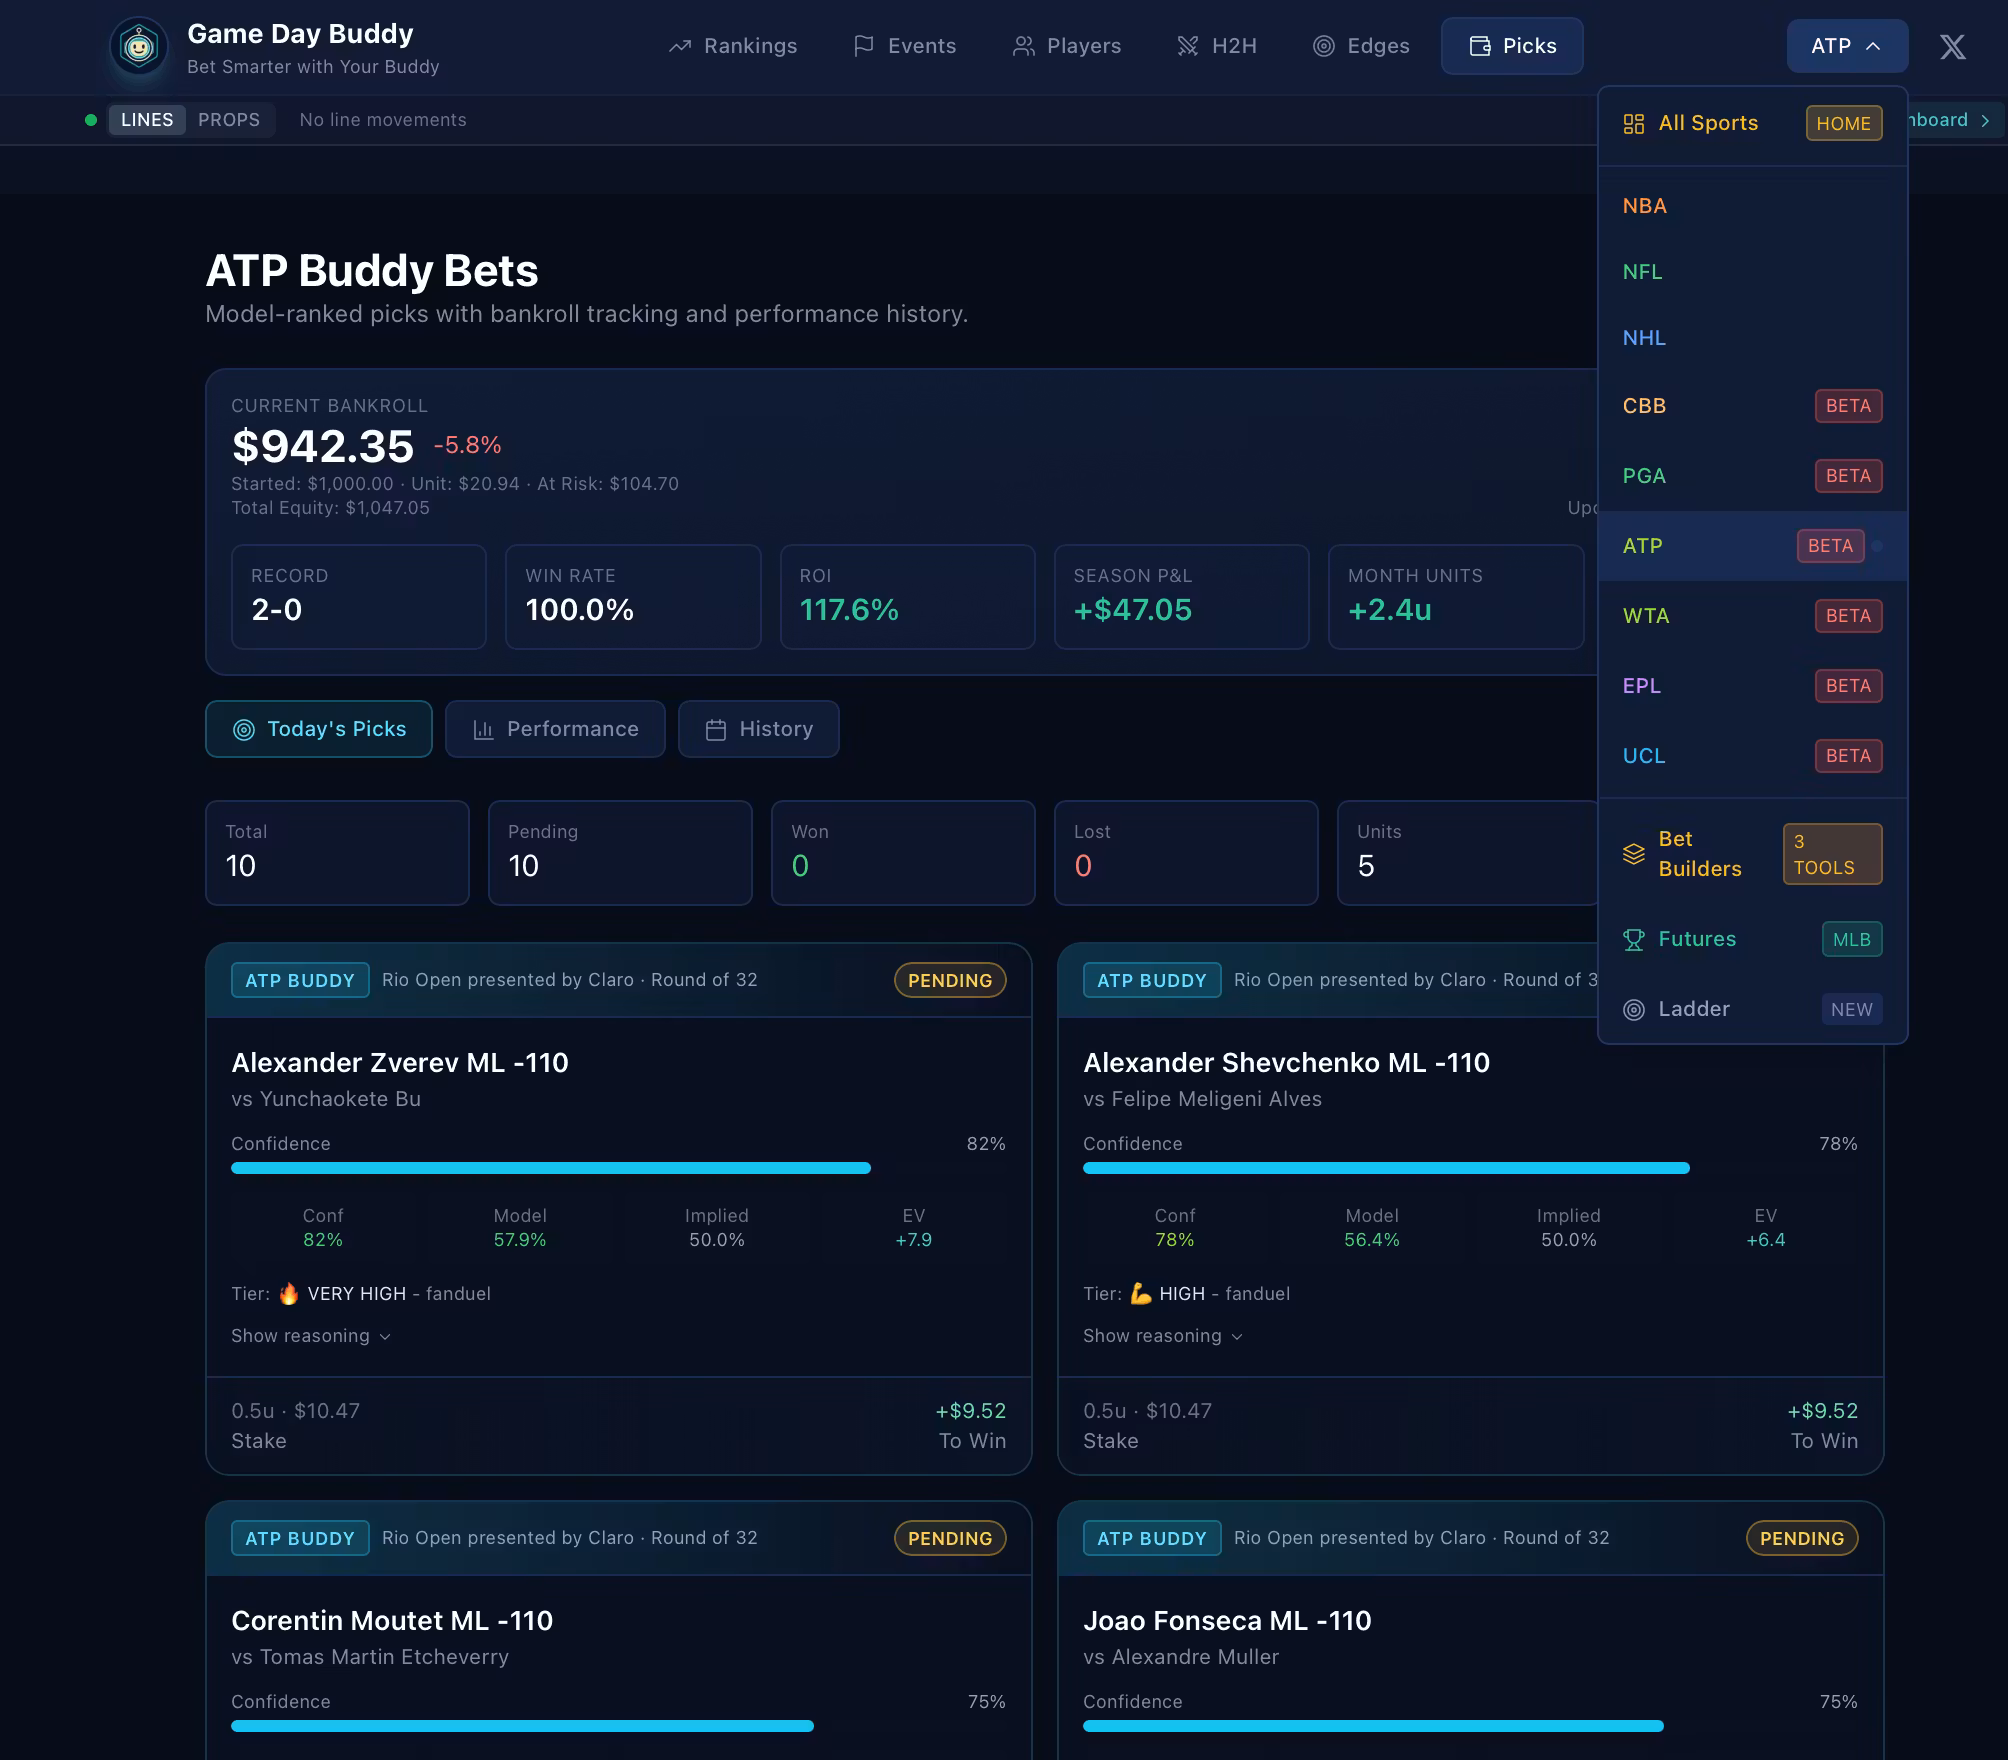Image resolution: width=2008 pixels, height=1760 pixels.
Task: Click the Game Day Buddy logo icon
Action: 138,46
